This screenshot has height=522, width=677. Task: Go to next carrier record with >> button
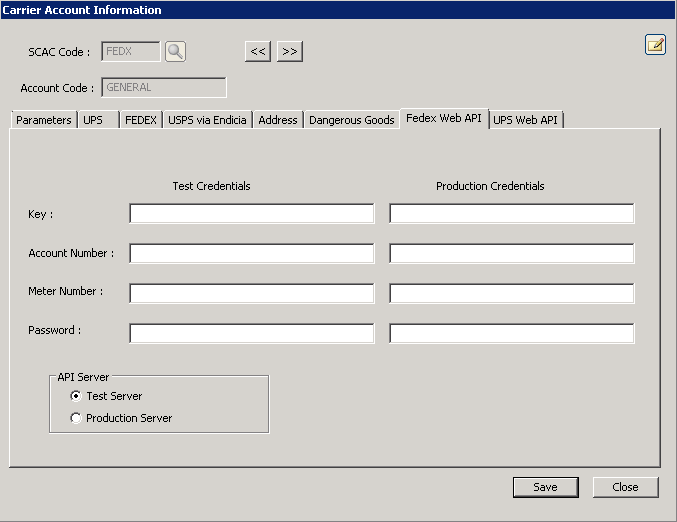pos(290,51)
